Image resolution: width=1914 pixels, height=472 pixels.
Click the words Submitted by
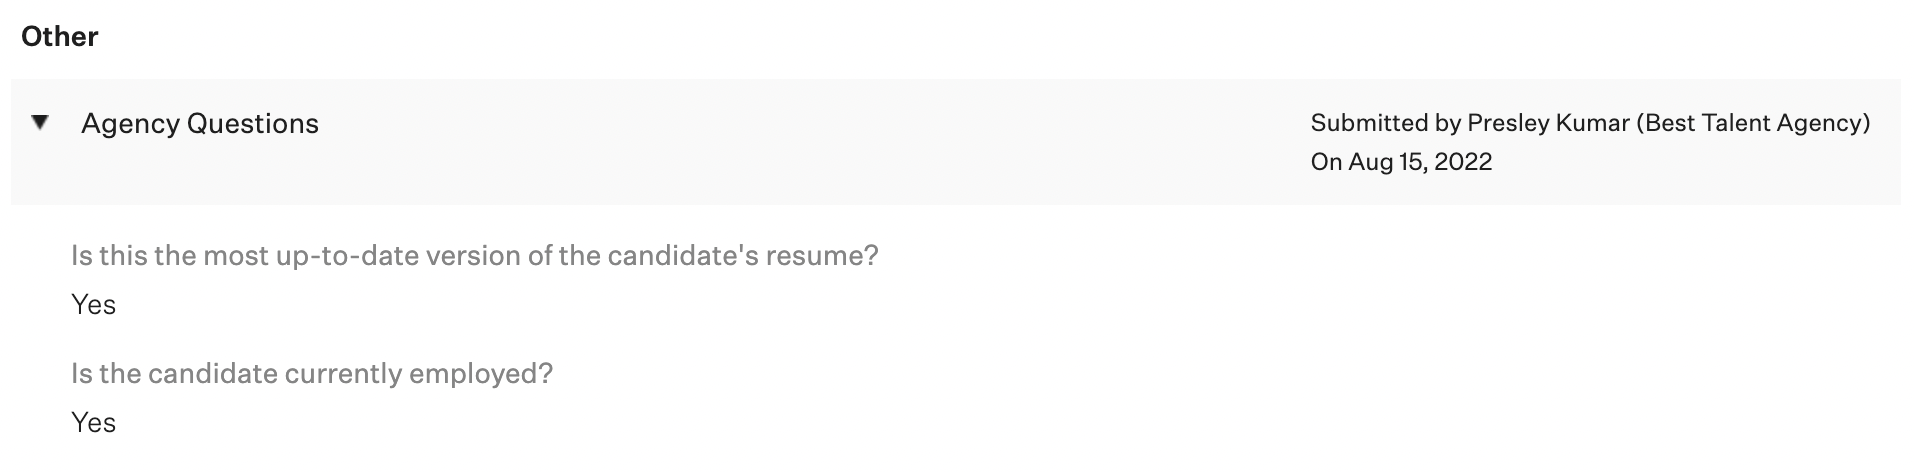(1385, 123)
